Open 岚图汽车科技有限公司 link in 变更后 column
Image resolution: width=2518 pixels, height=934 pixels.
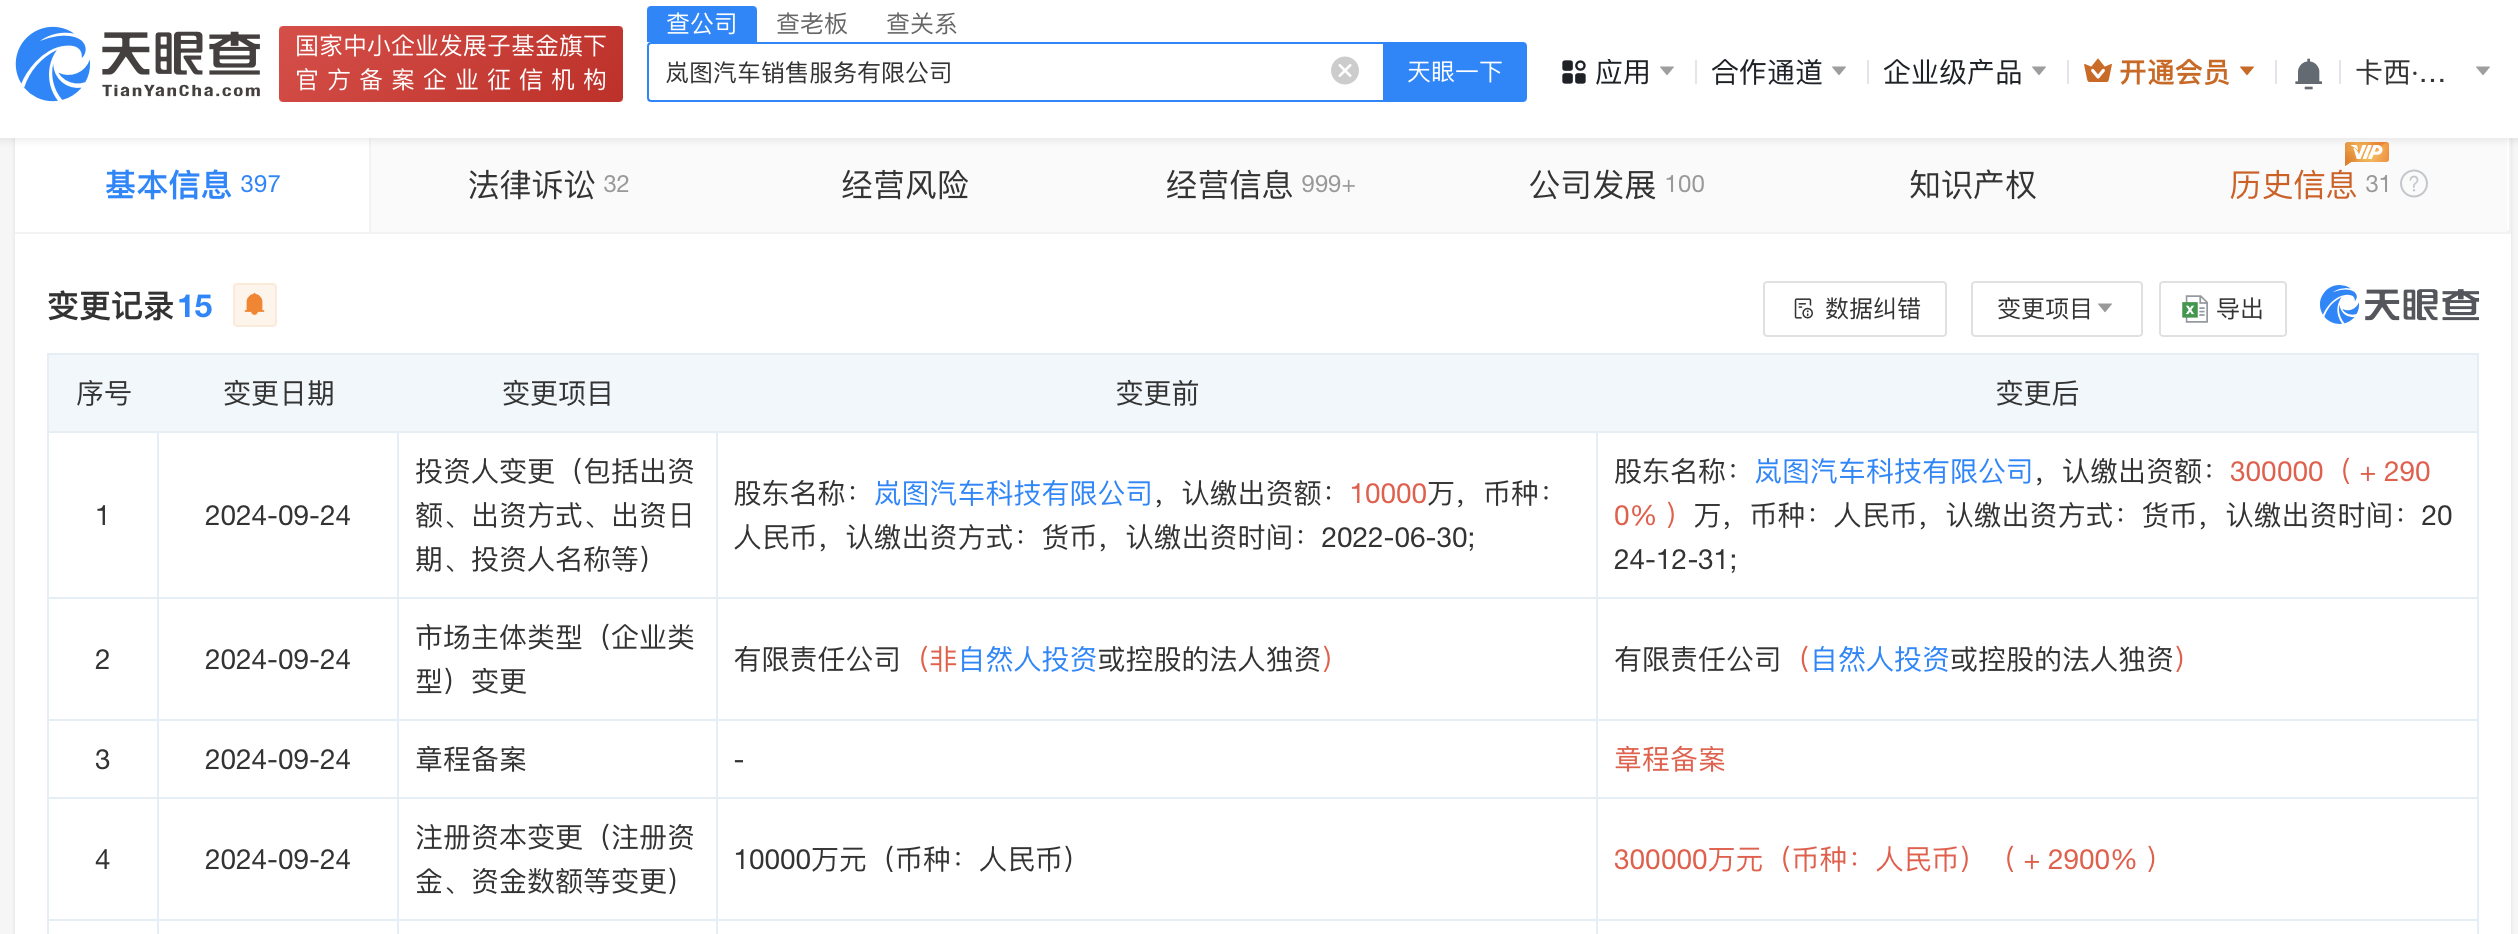click(x=1894, y=471)
